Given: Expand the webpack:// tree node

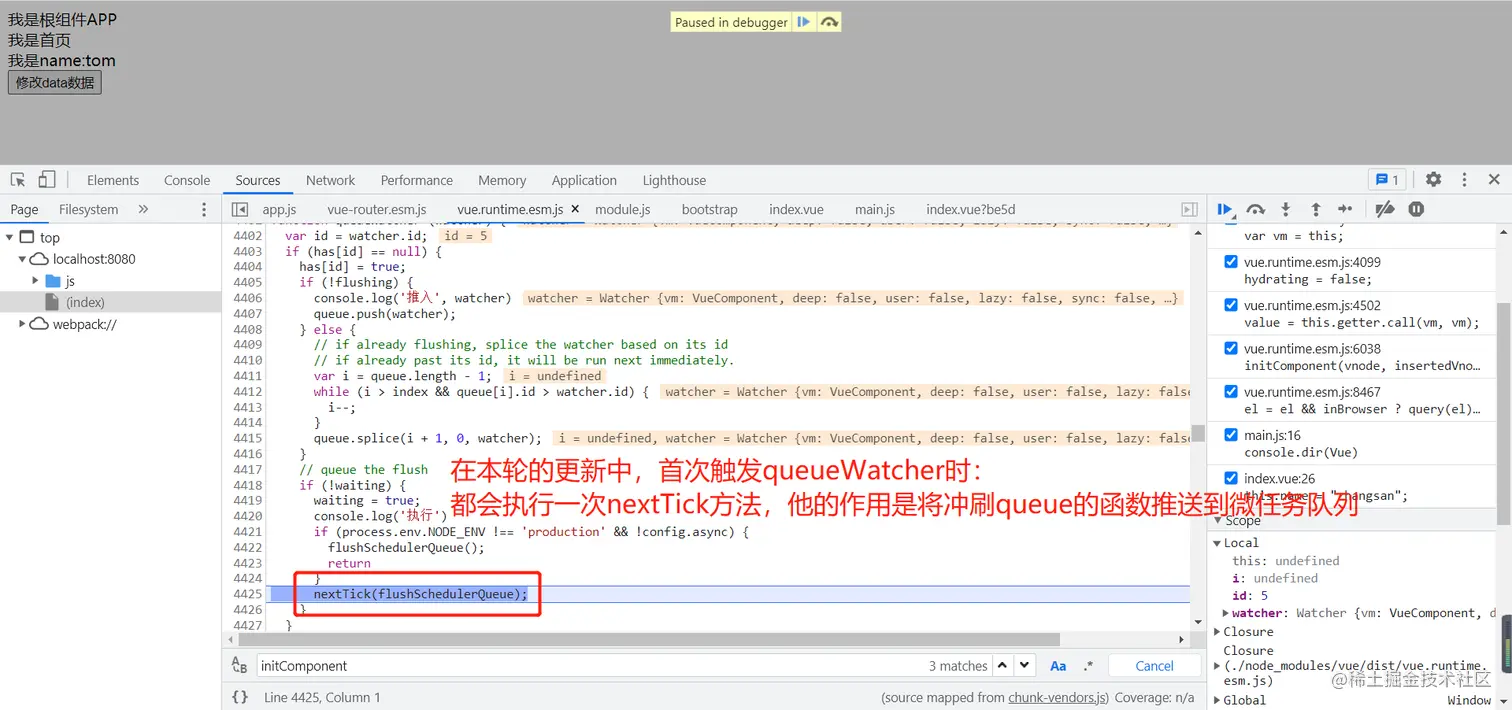Looking at the screenshot, I should [x=23, y=324].
